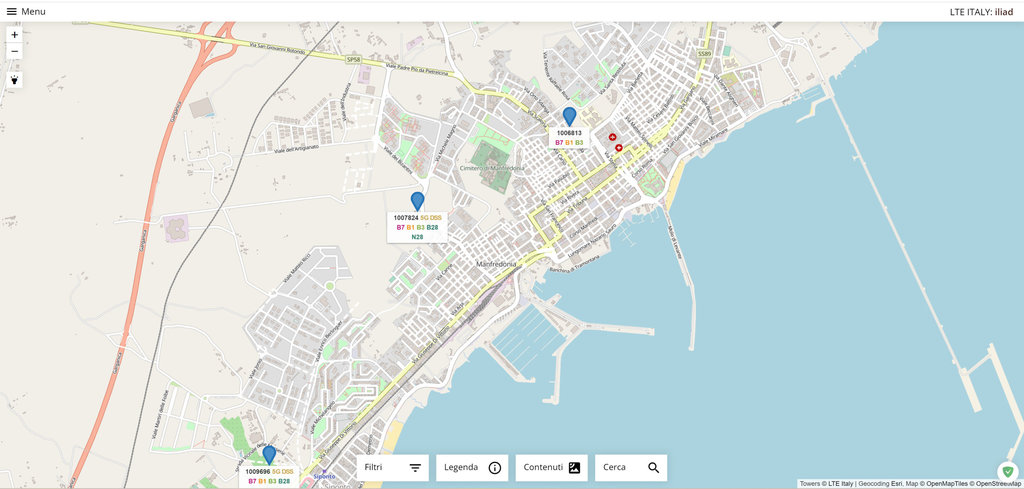Screen dimensions: 1024x489
Task: Select the blue tower pin for 1007824
Action: click(417, 201)
